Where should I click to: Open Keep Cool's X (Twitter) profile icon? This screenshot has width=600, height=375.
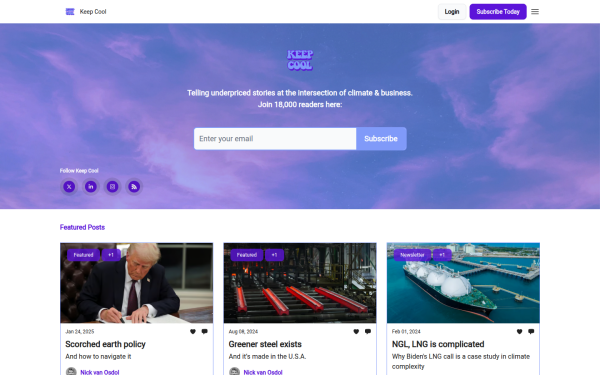click(x=69, y=187)
